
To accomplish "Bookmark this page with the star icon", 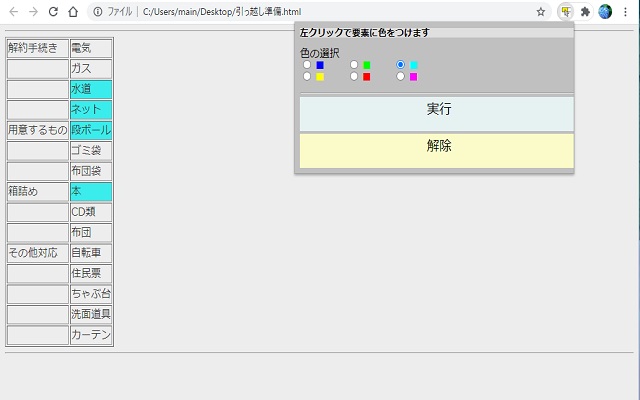I will (x=541, y=12).
